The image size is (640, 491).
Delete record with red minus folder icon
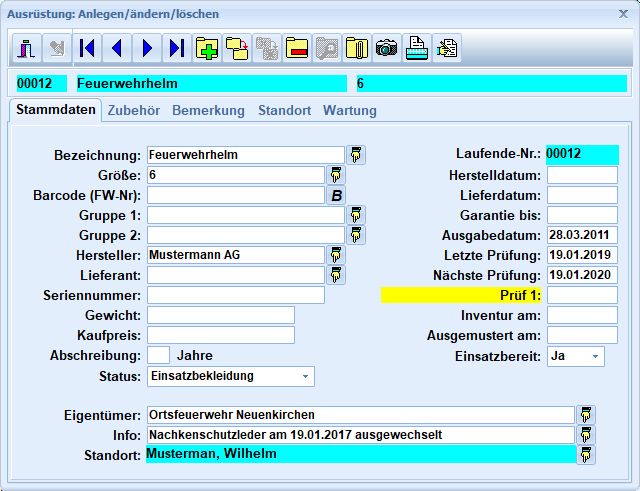[297, 49]
